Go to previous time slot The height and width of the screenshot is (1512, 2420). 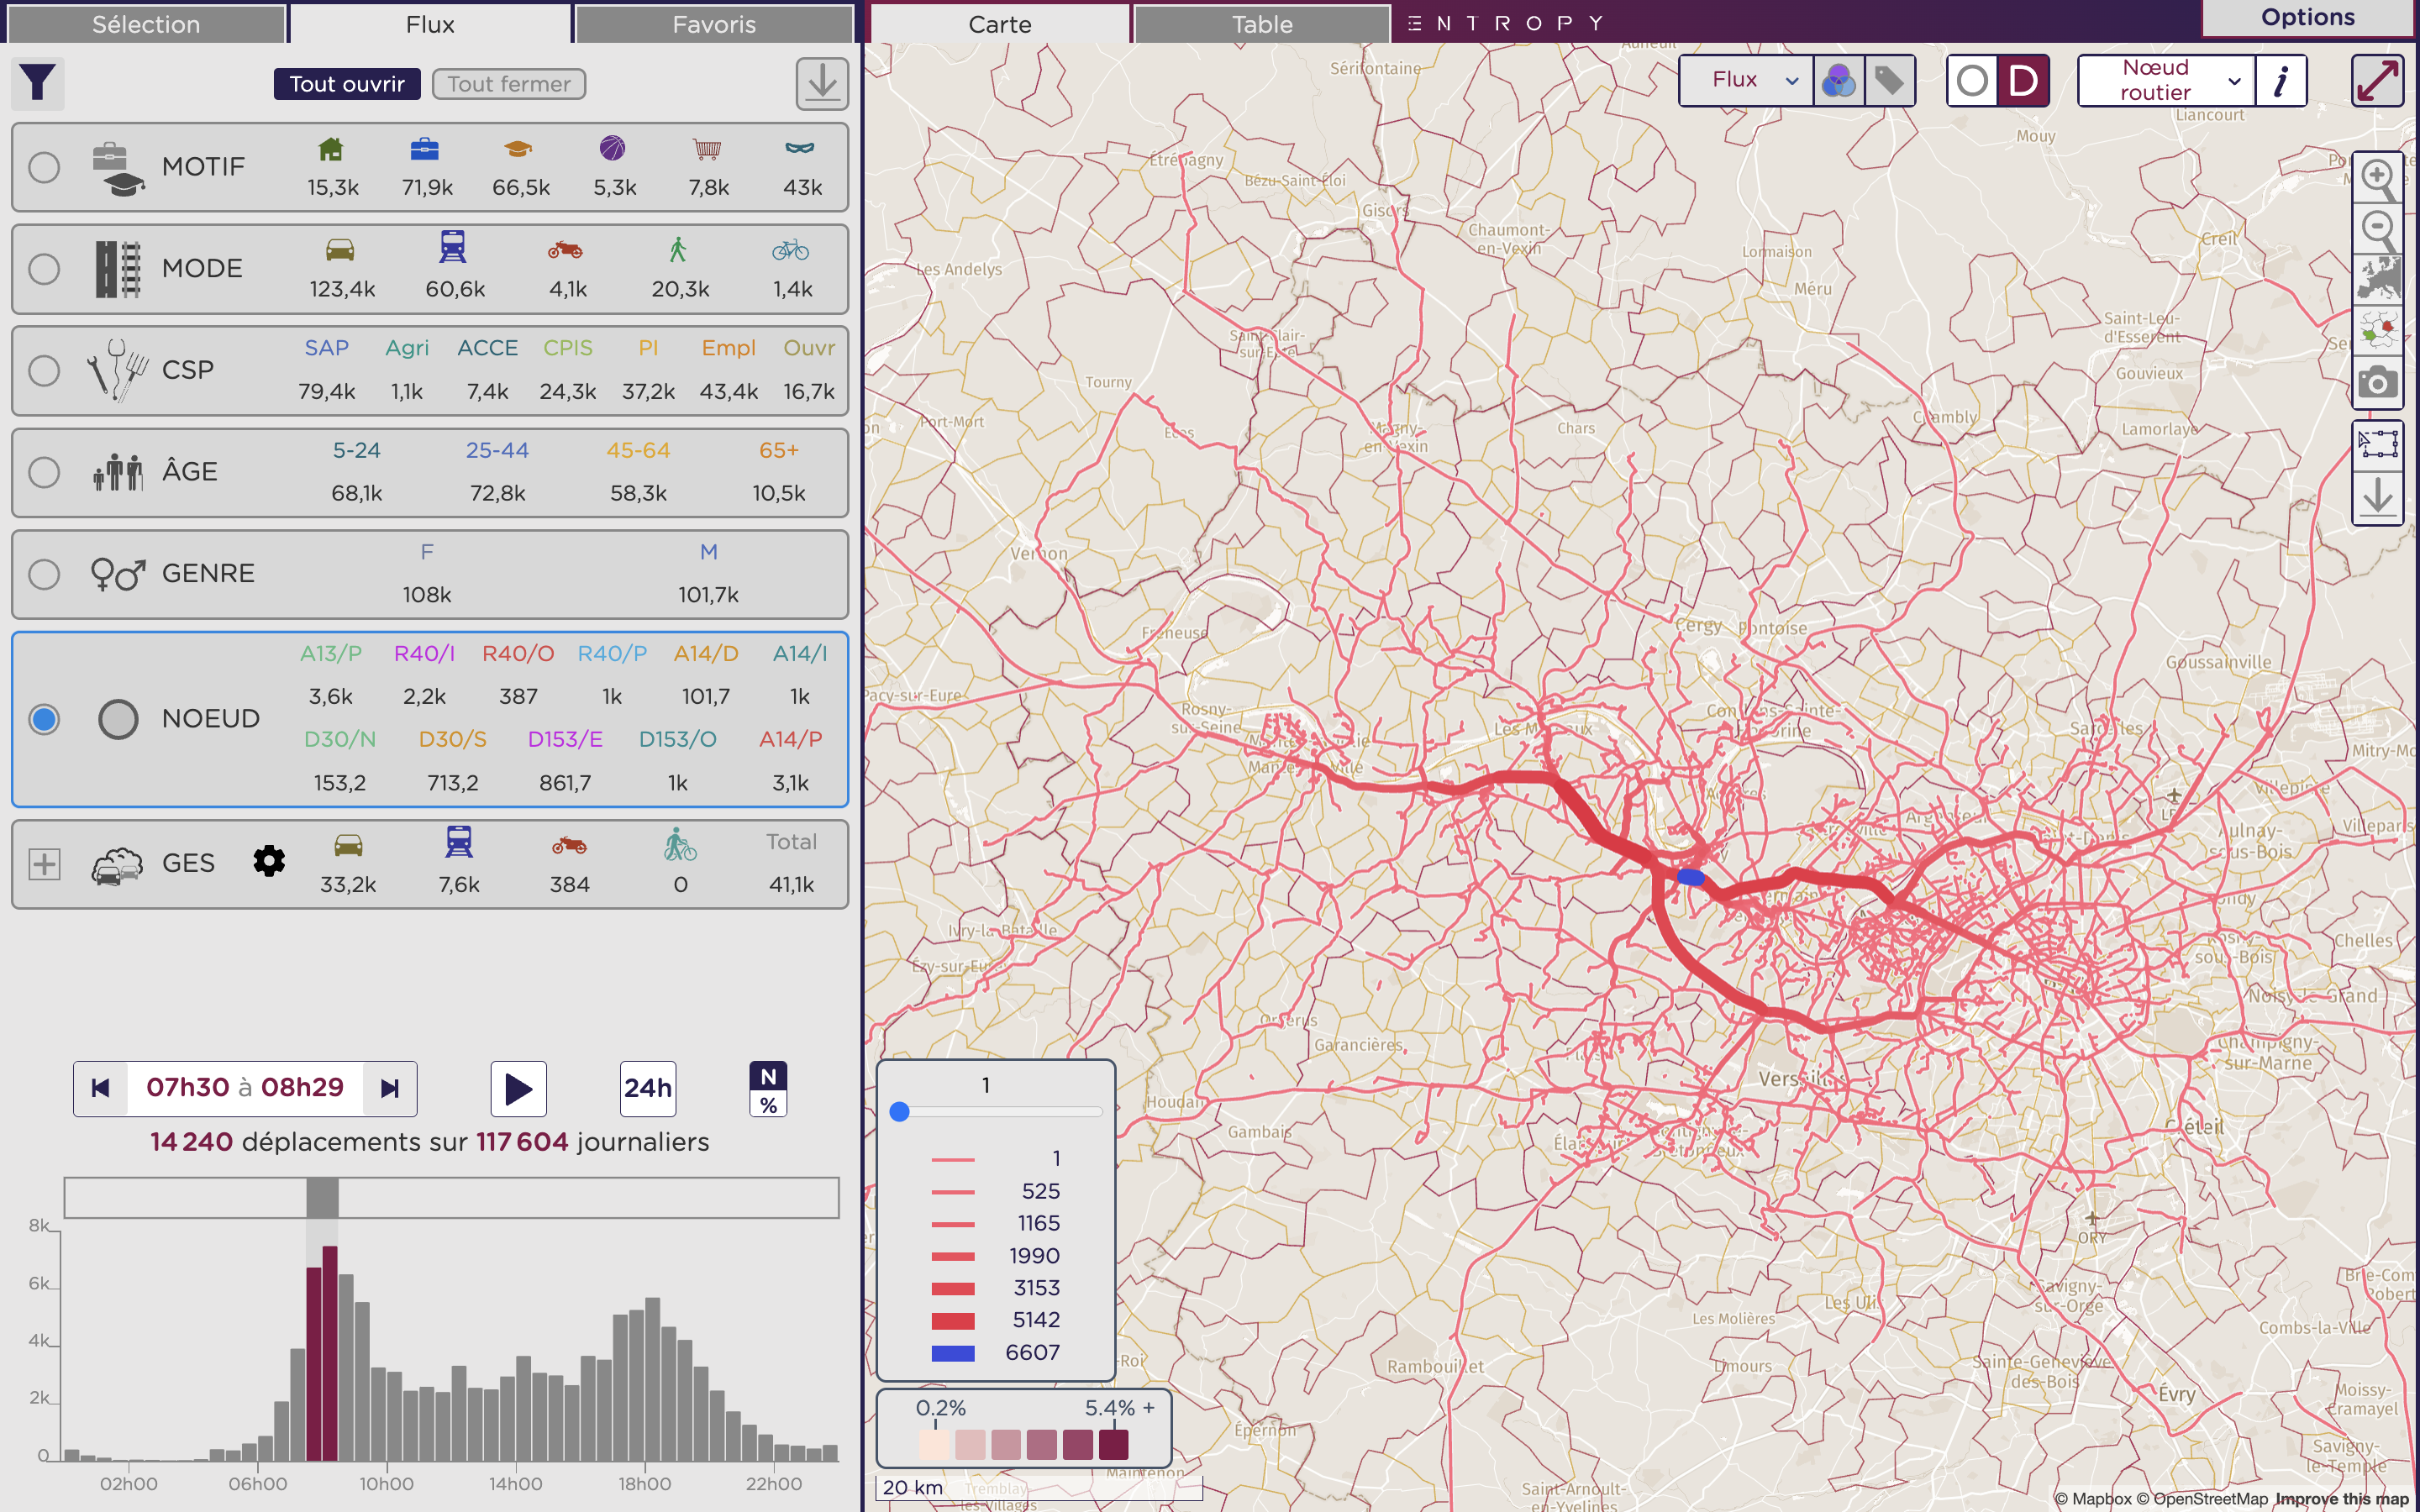(x=100, y=1088)
